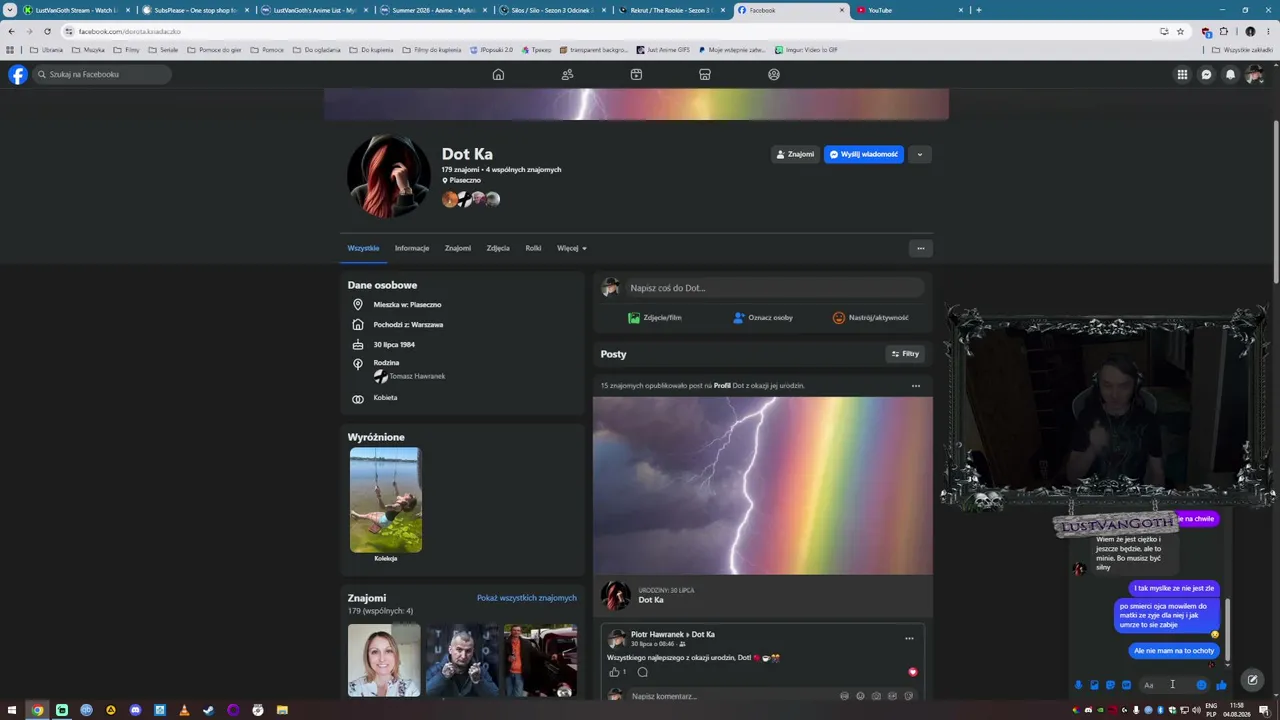Image resolution: width=1280 pixels, height=720 pixels.
Task: Like the Piotr Hawranek birthday post
Action: pyautogui.click(x=614, y=672)
